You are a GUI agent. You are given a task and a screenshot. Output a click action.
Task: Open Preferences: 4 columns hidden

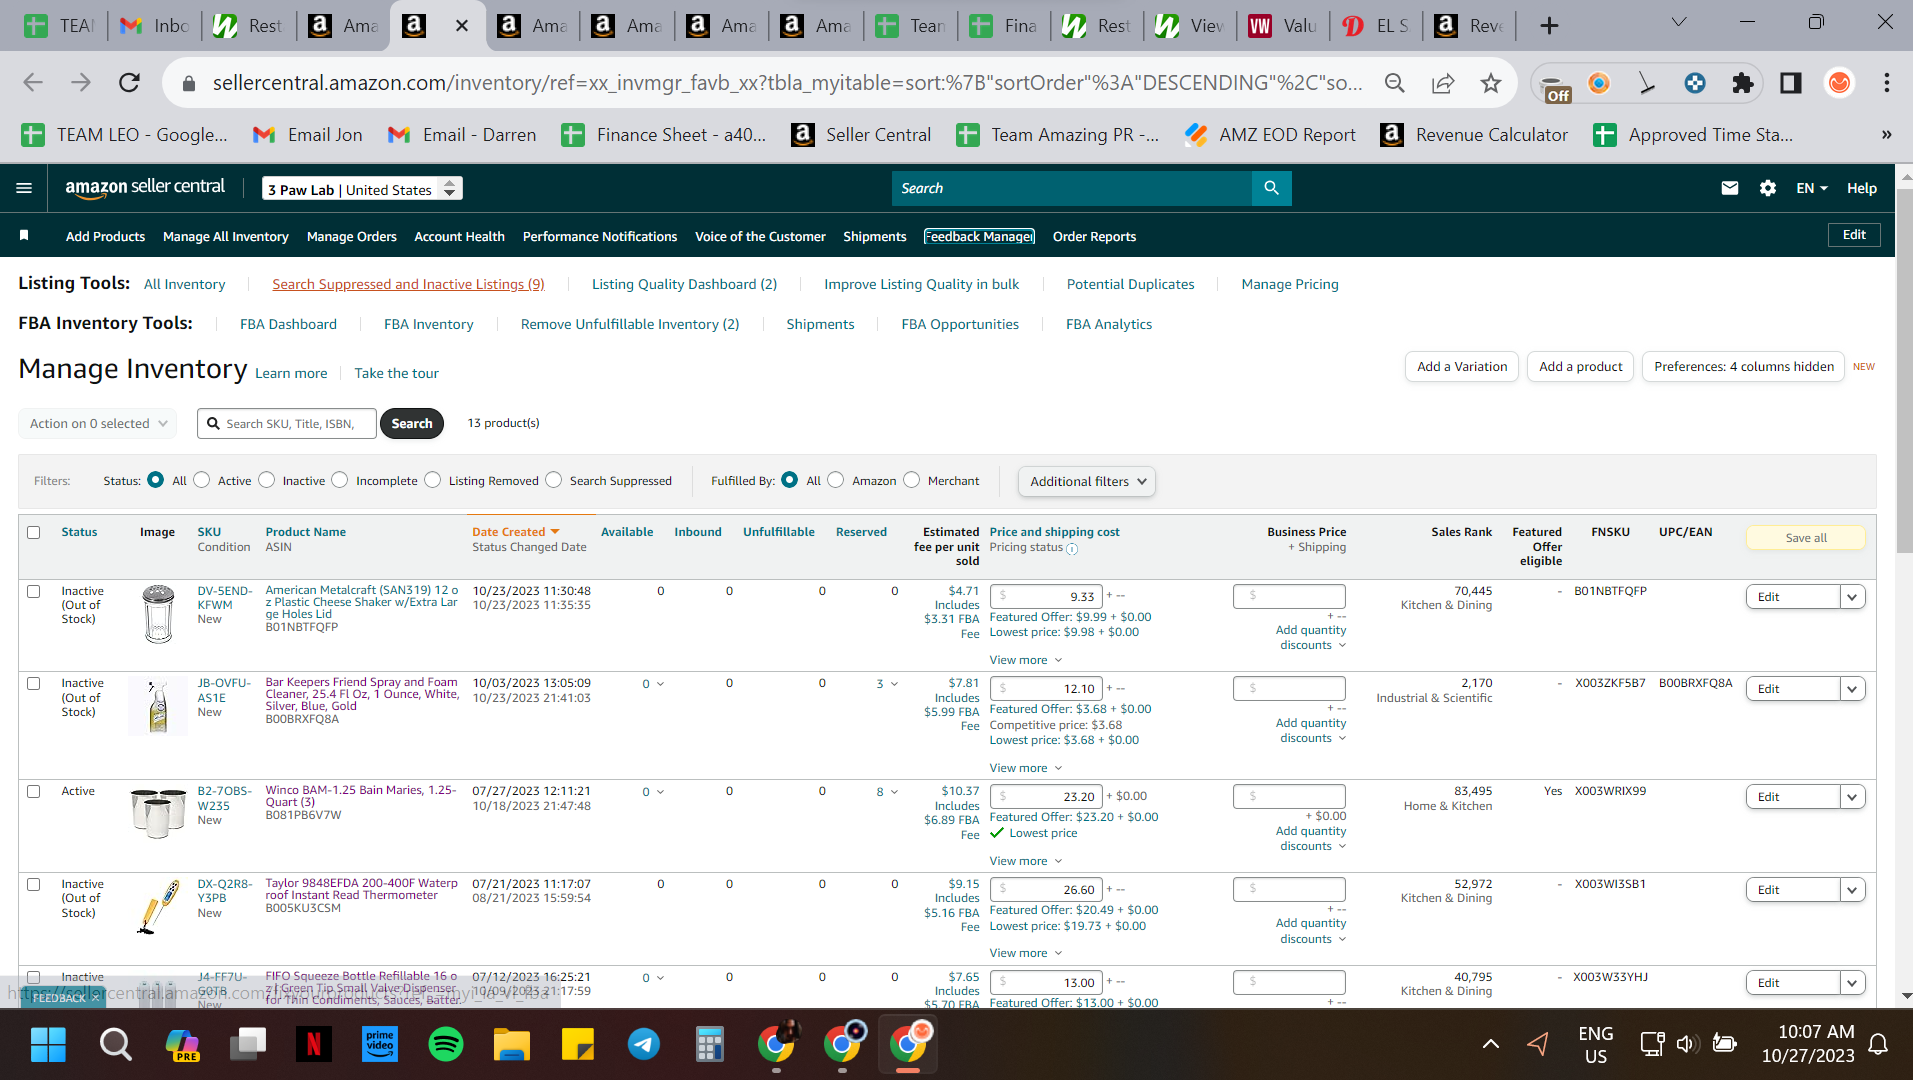[x=1744, y=367]
